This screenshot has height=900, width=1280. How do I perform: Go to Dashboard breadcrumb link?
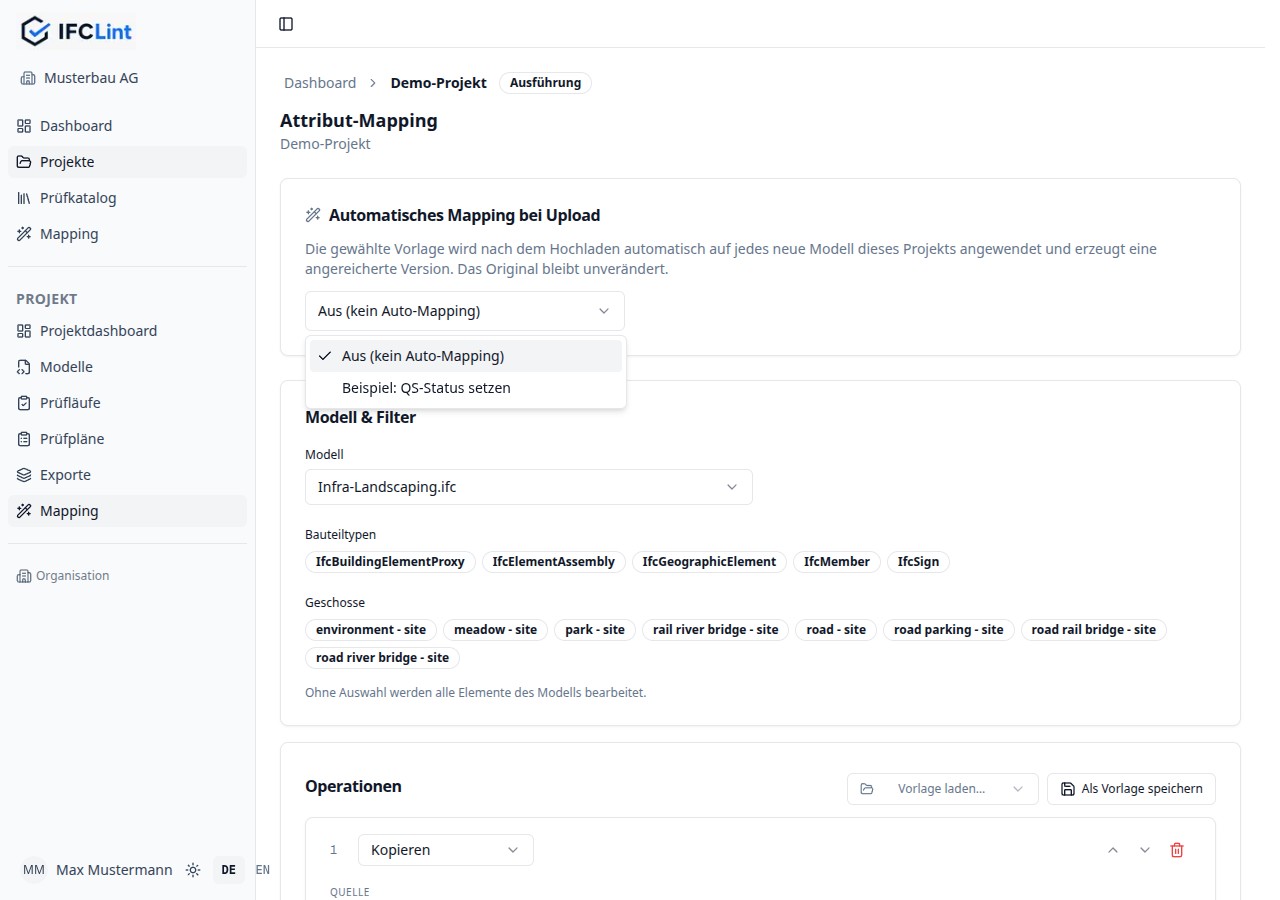point(320,83)
